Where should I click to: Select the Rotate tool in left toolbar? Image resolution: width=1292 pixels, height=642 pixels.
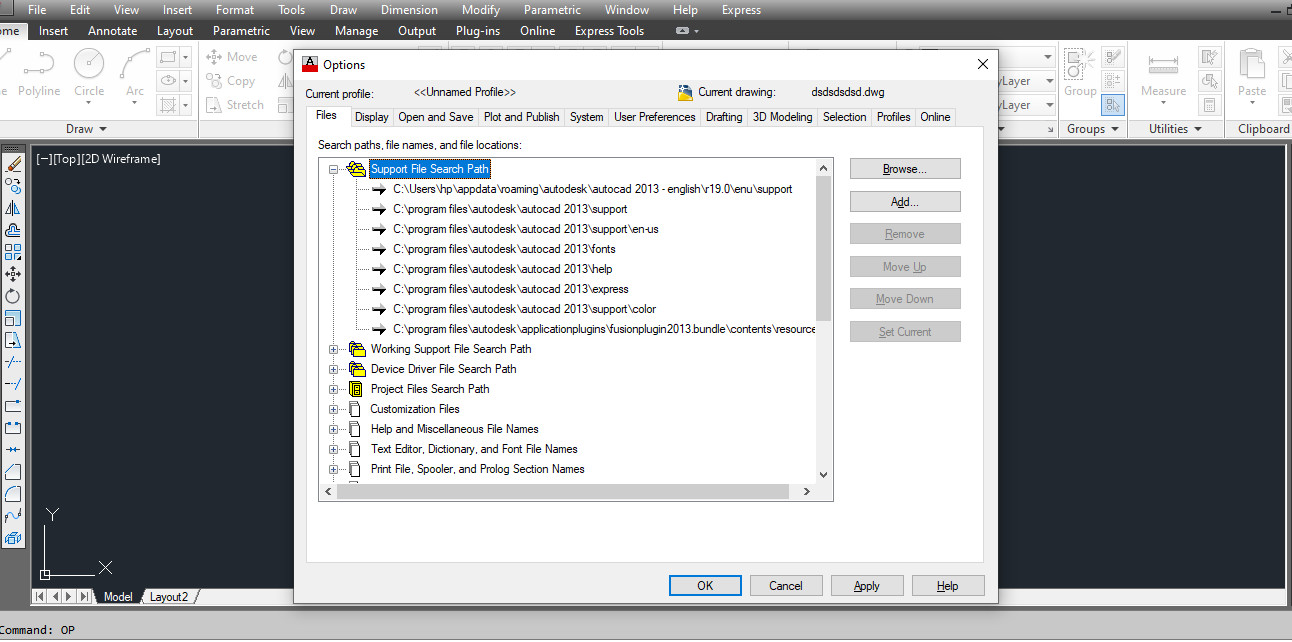(13, 296)
